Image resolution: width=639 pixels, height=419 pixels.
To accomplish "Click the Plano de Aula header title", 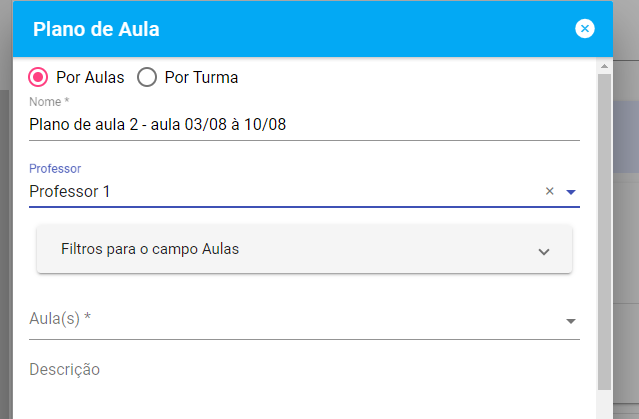I will [96, 29].
